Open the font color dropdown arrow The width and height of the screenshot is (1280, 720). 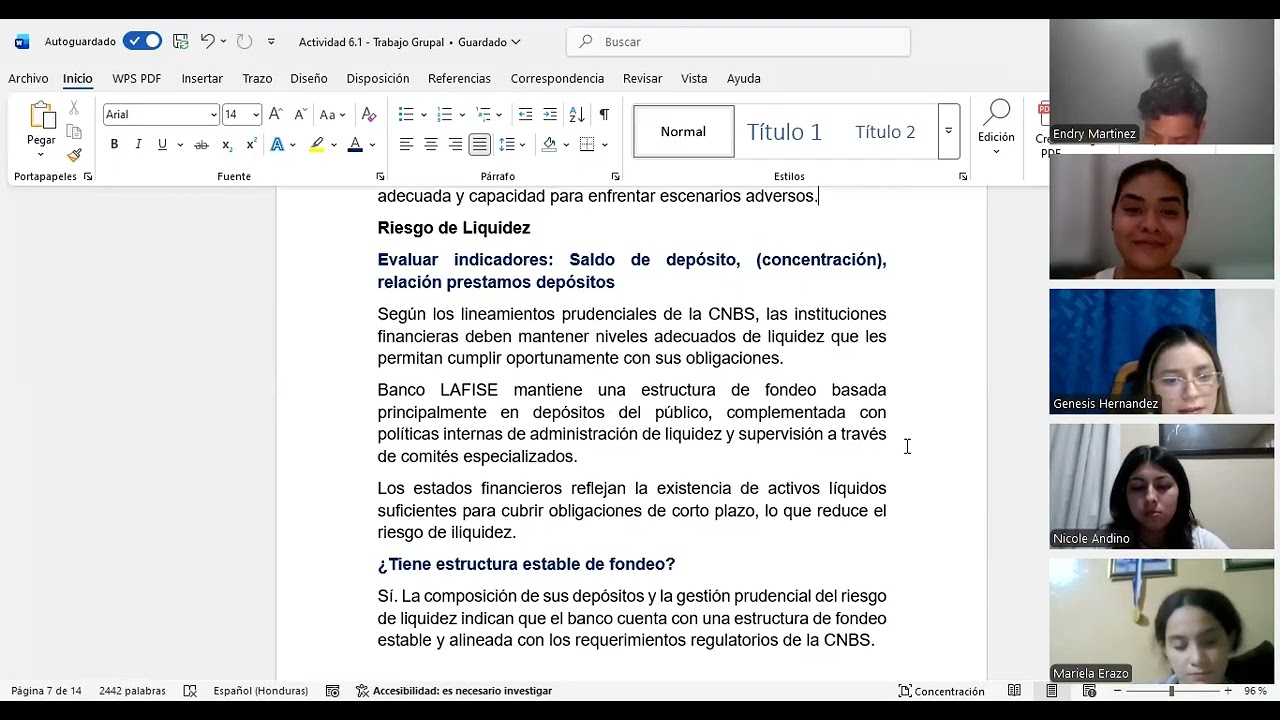[372, 145]
